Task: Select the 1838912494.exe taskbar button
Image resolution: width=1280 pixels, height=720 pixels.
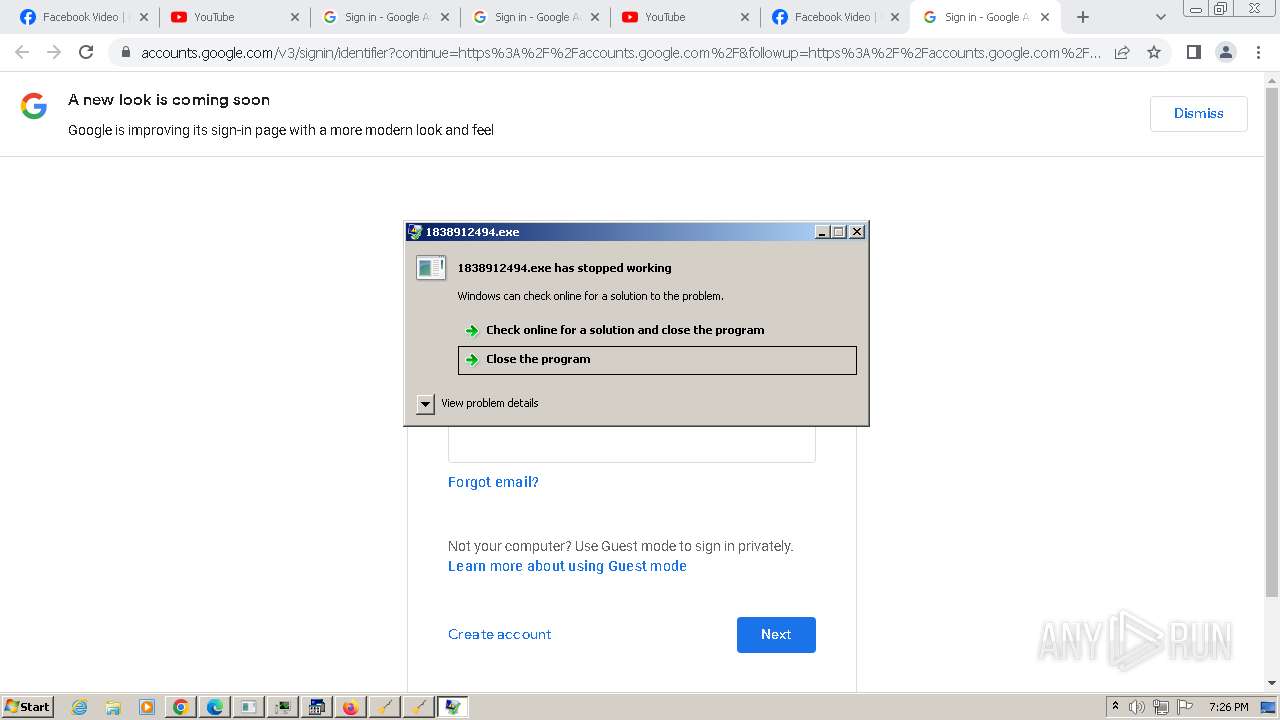Action: 452,707
